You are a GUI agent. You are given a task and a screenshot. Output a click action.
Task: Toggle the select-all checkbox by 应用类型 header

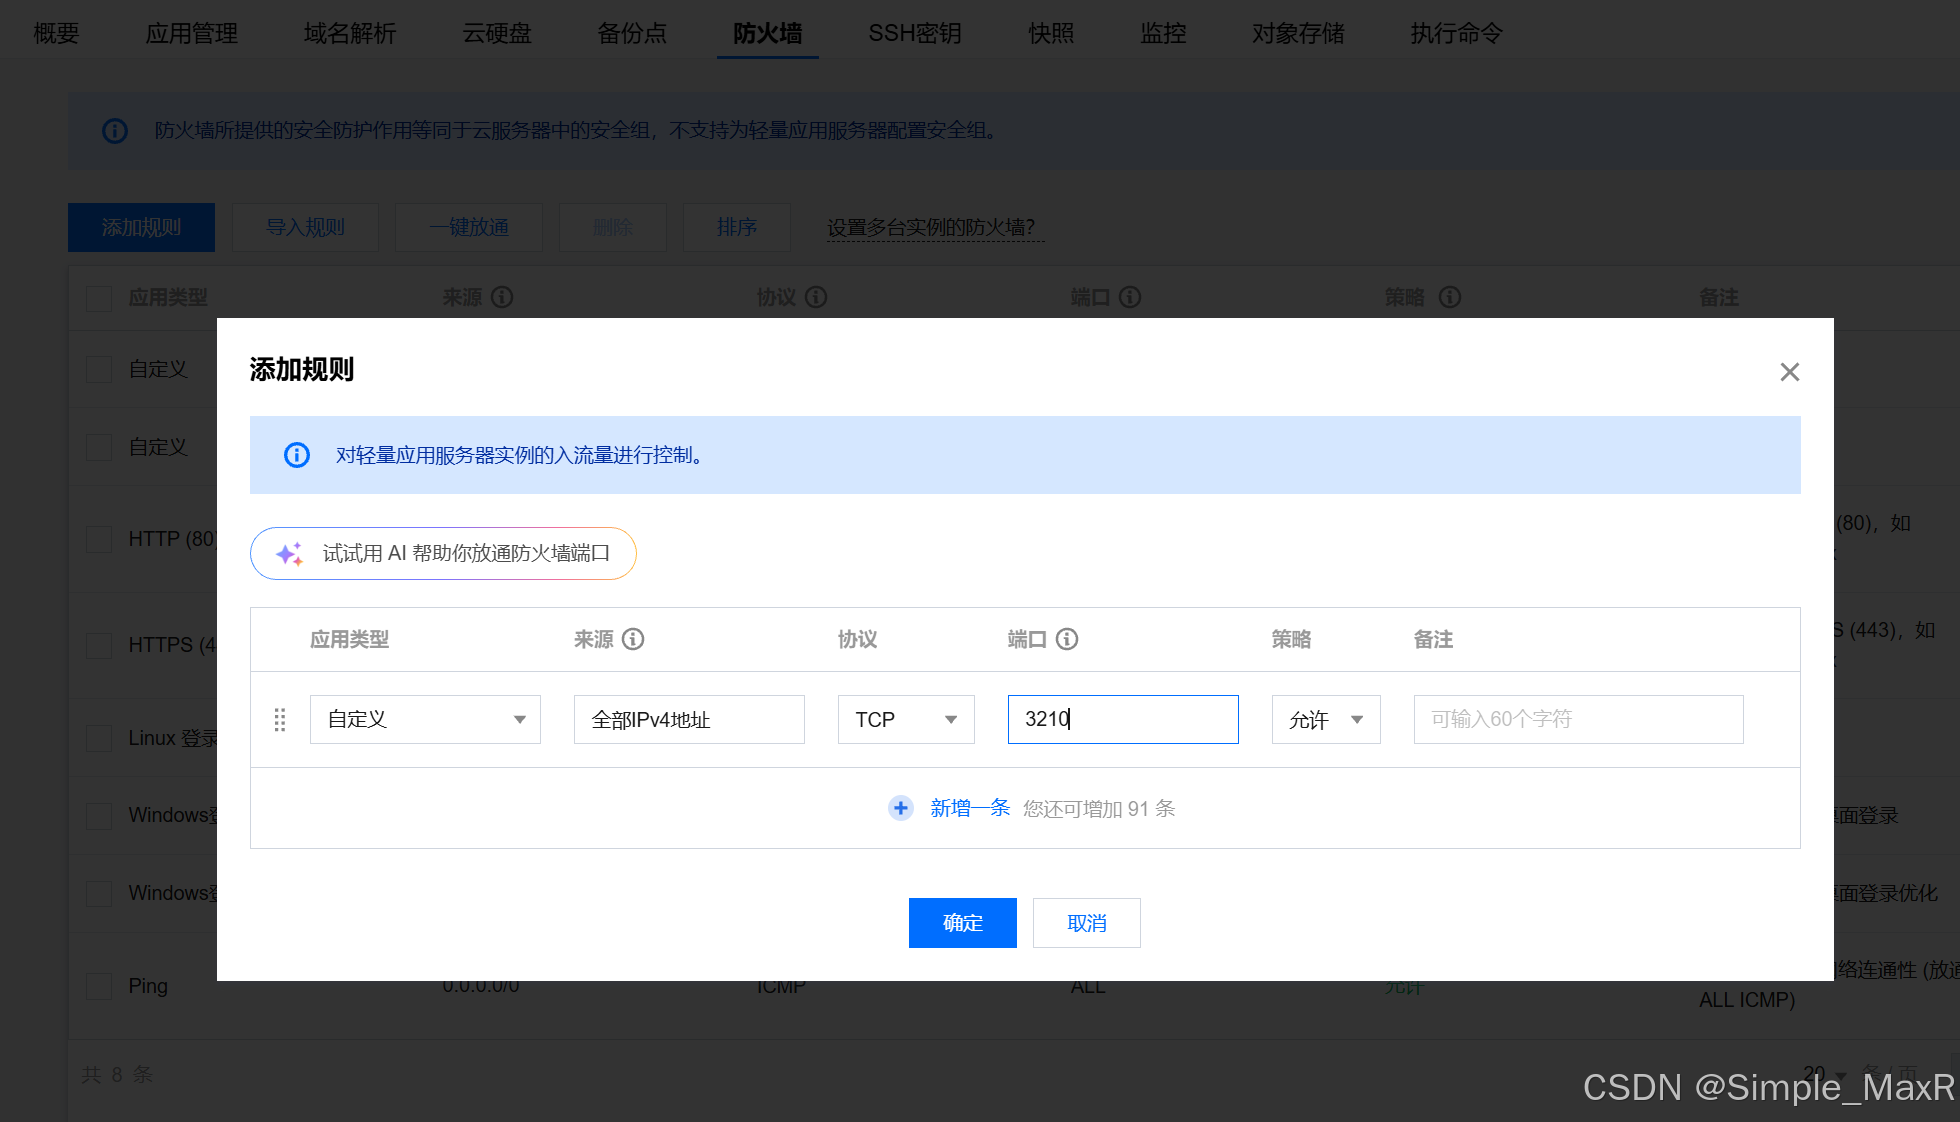[99, 298]
